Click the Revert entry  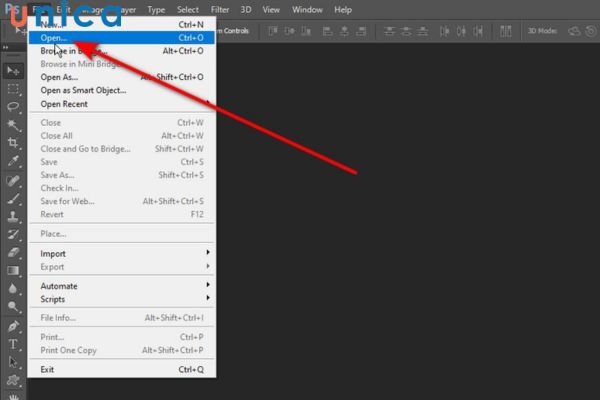tap(122, 214)
